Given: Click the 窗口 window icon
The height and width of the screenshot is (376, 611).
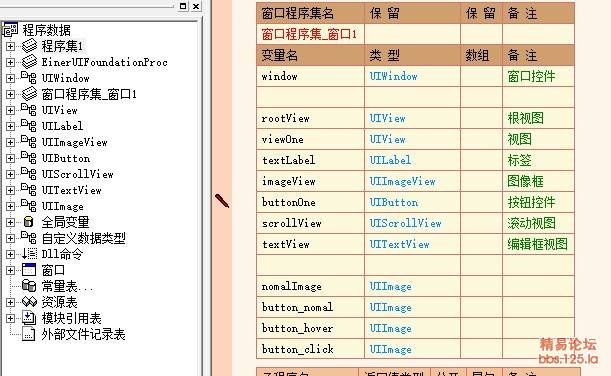Looking at the screenshot, I should [x=29, y=270].
